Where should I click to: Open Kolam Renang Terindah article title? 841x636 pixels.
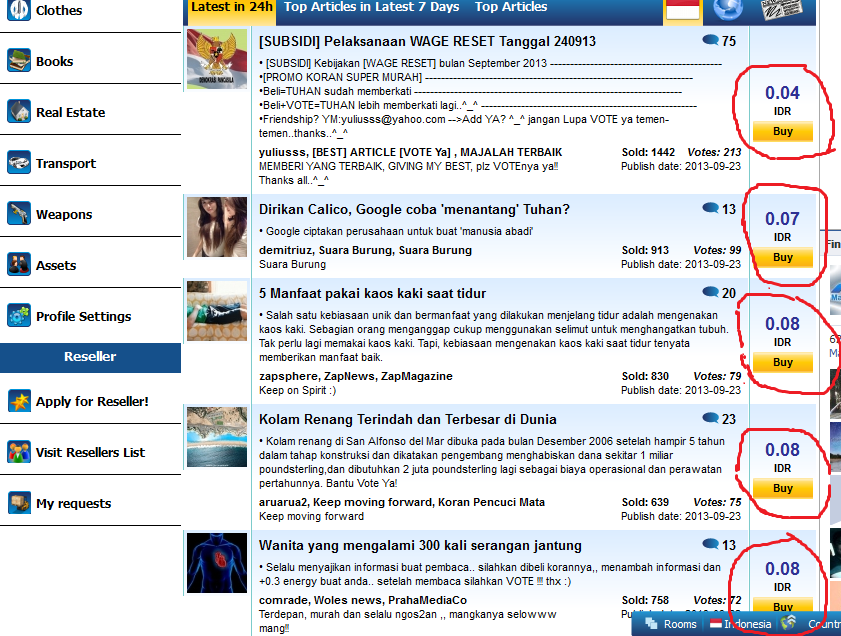[x=407, y=419]
